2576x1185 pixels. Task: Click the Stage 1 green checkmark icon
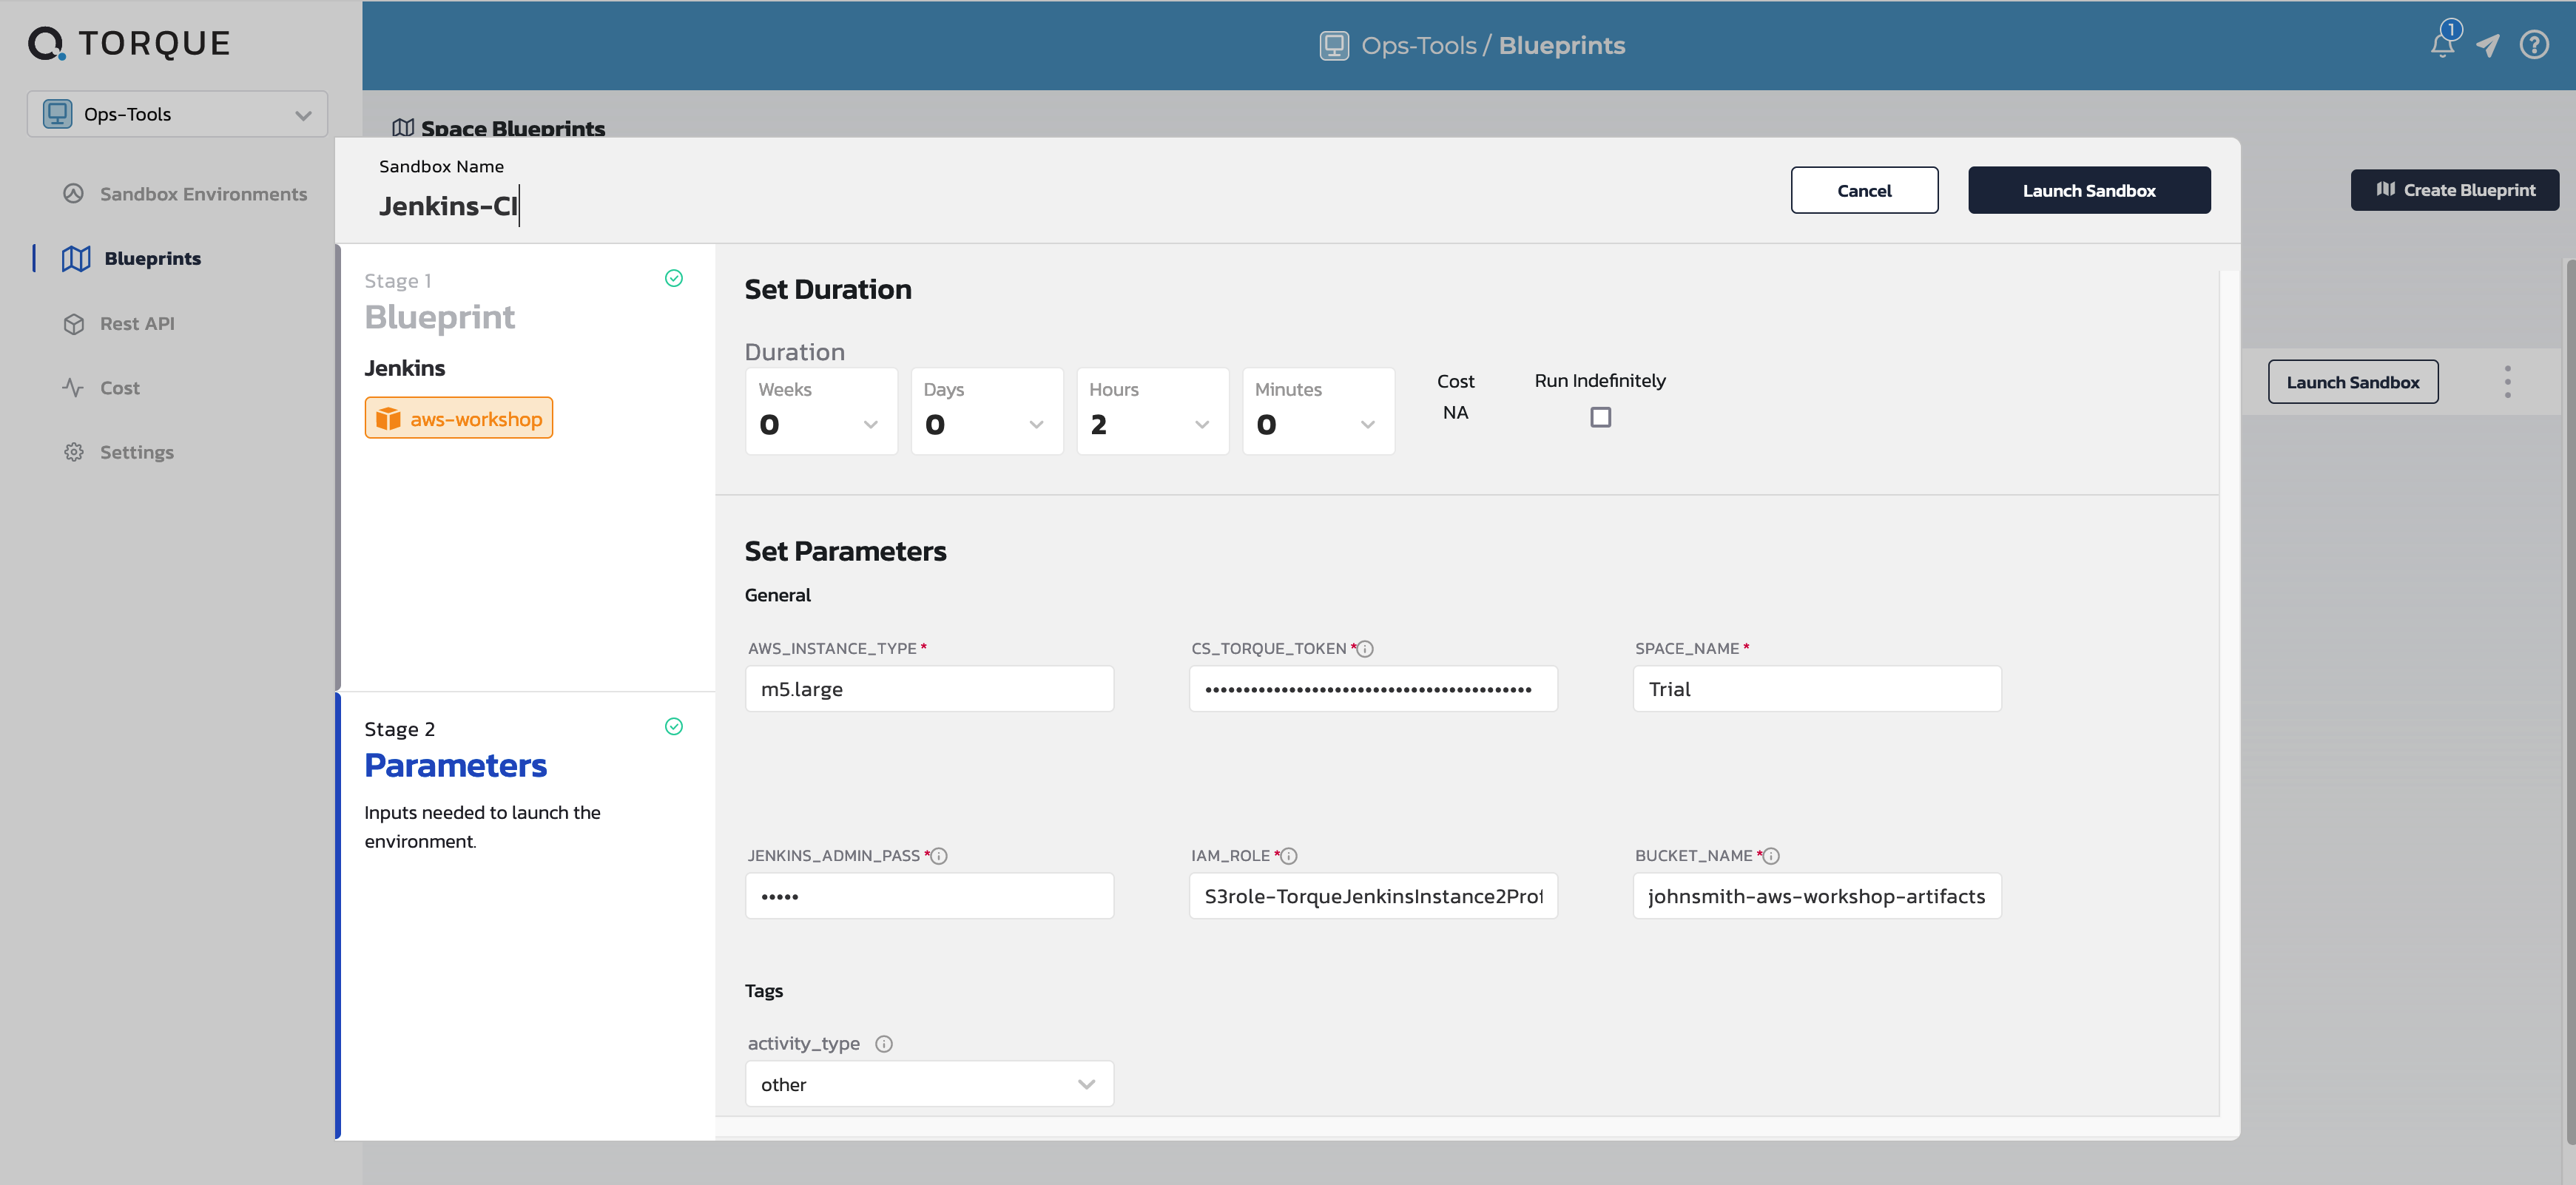(674, 278)
